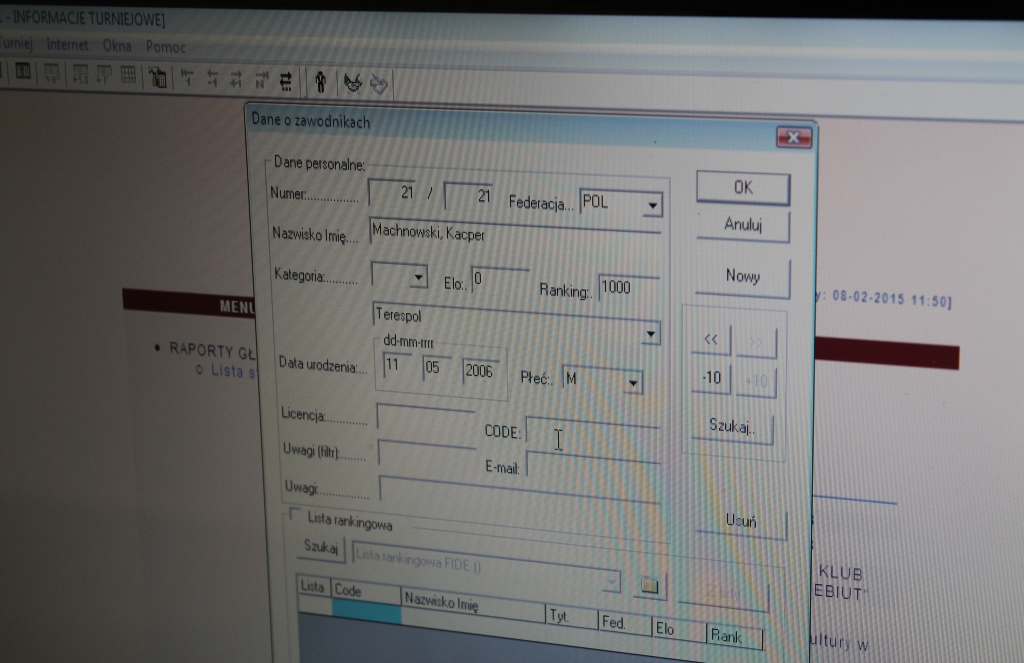
Task: Click the Nowy button
Action: coord(742,277)
